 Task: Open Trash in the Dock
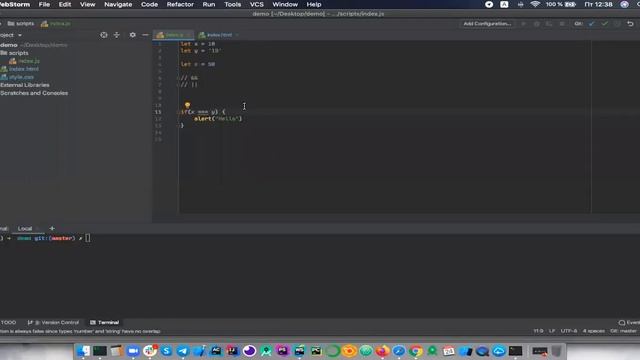(x=556, y=351)
